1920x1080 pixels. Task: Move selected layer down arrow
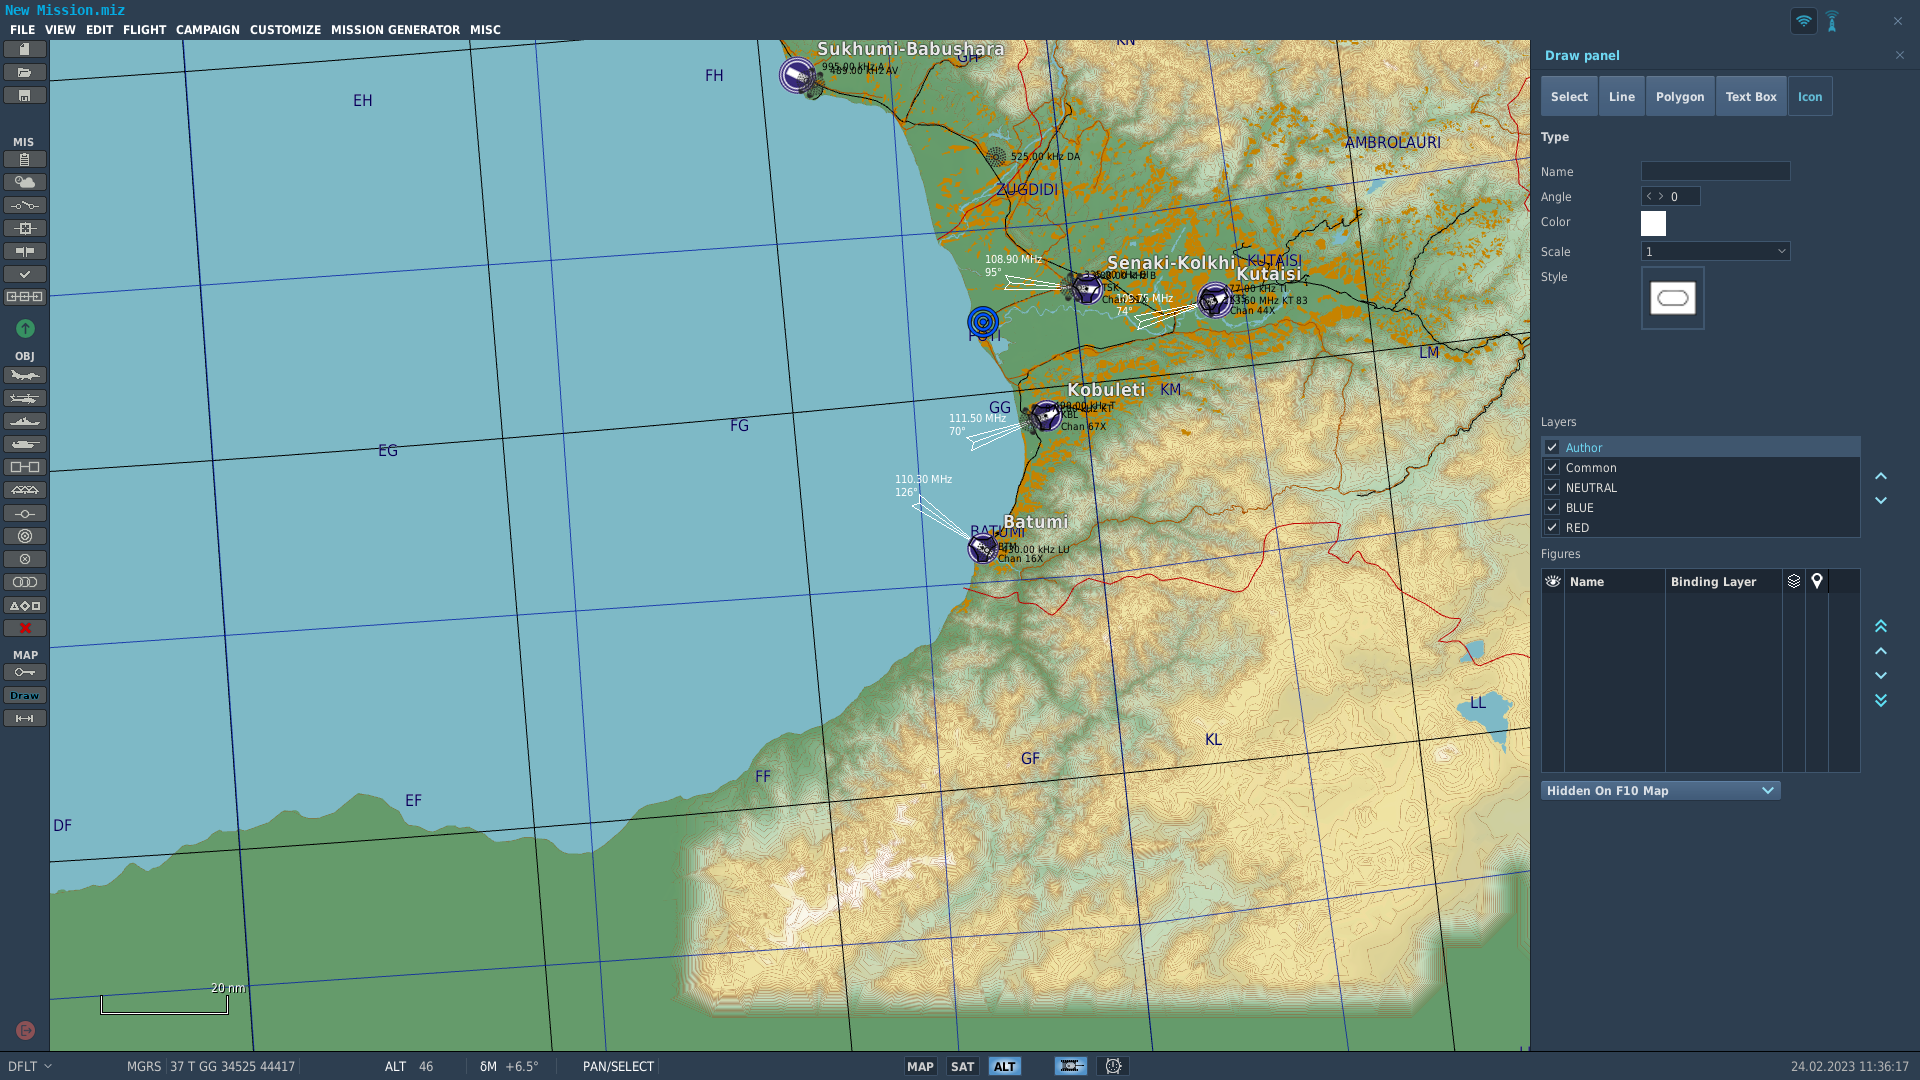coord(1881,500)
